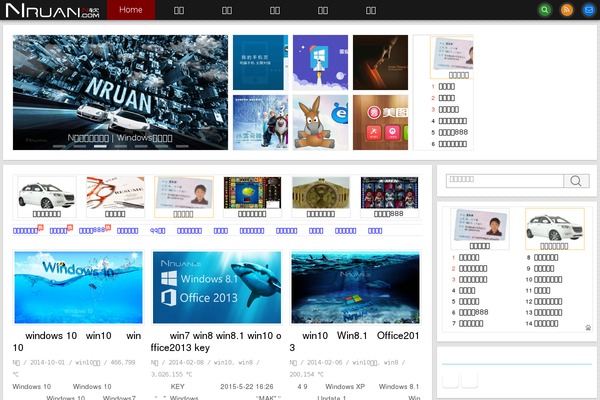Open the X-MEN ad thumbnail

click(389, 193)
